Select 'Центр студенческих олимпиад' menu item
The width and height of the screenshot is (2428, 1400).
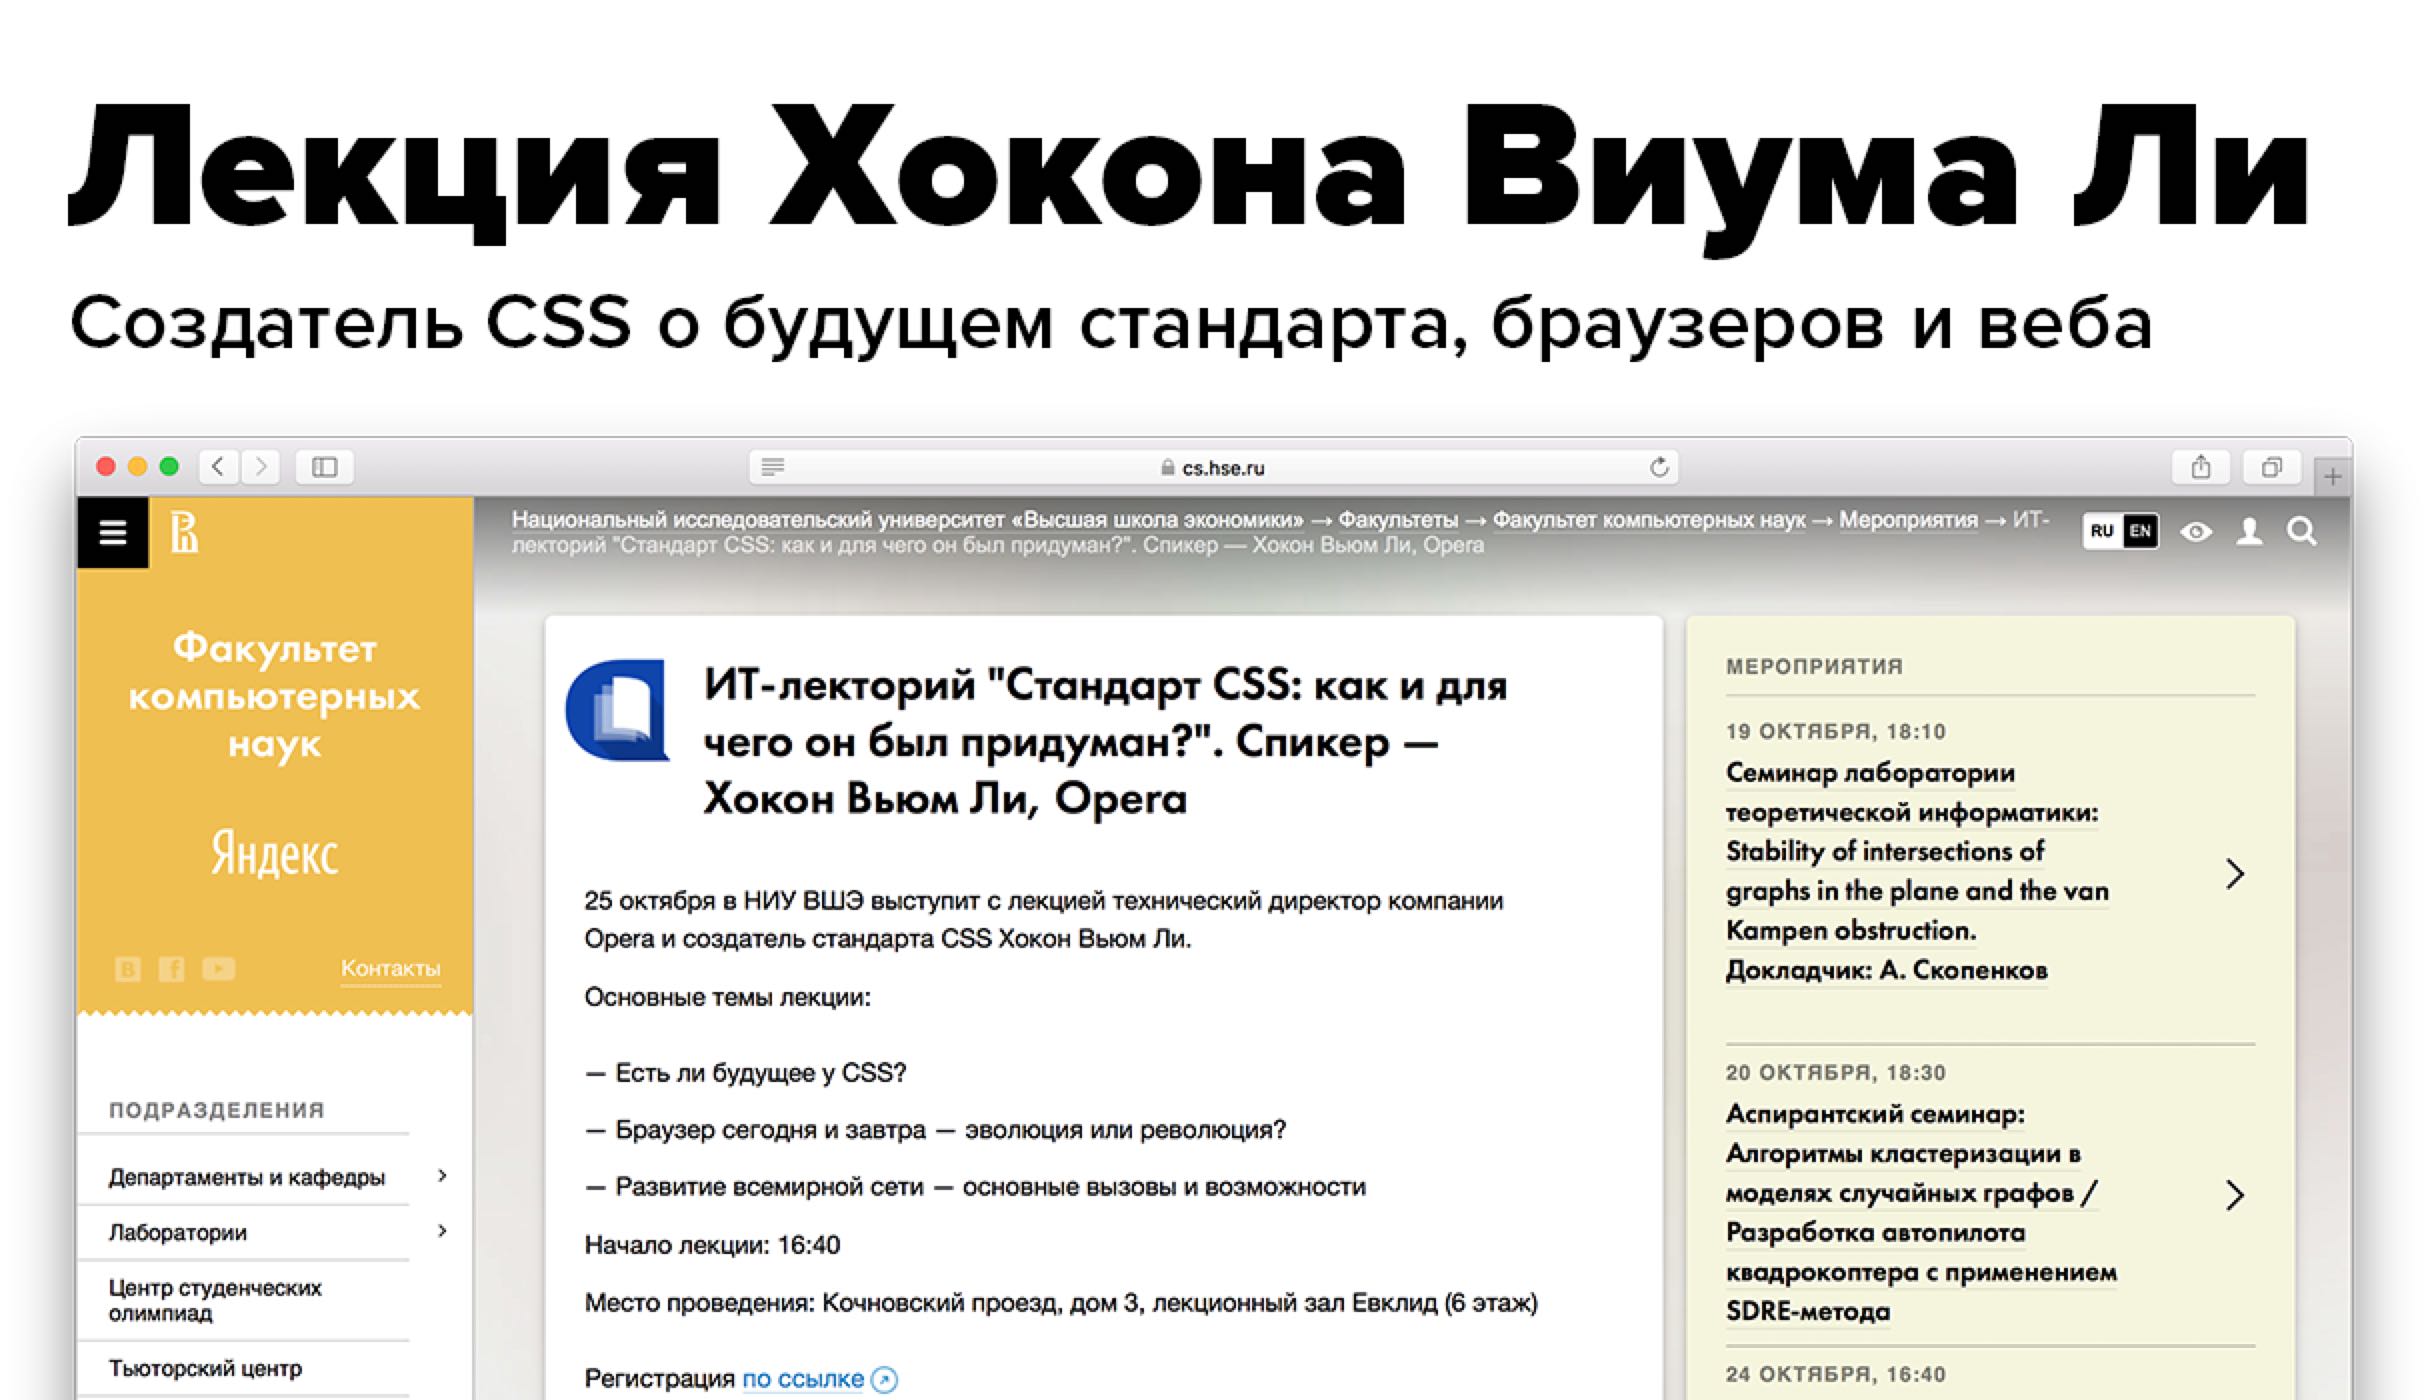click(215, 1300)
